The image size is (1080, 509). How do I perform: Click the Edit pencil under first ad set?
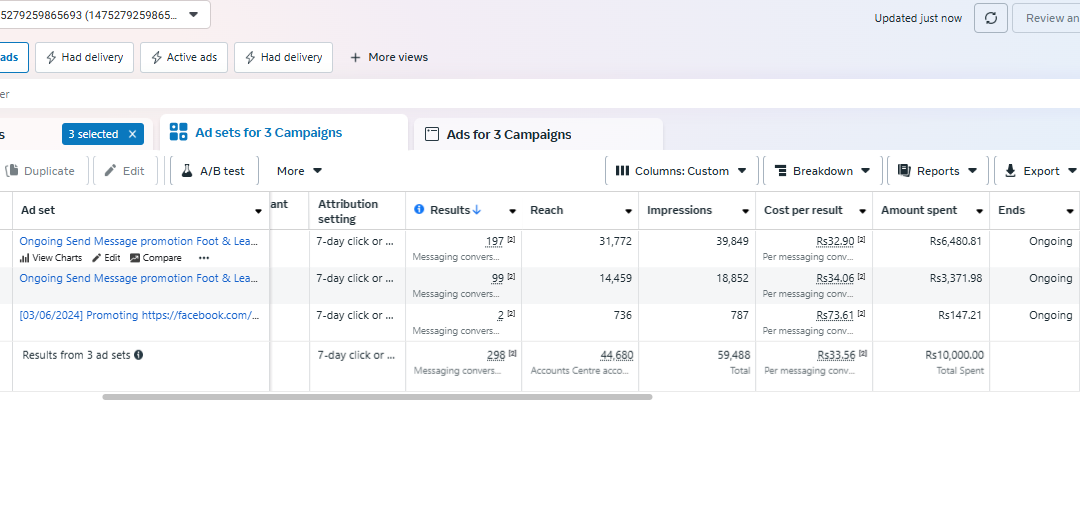[x=106, y=258]
